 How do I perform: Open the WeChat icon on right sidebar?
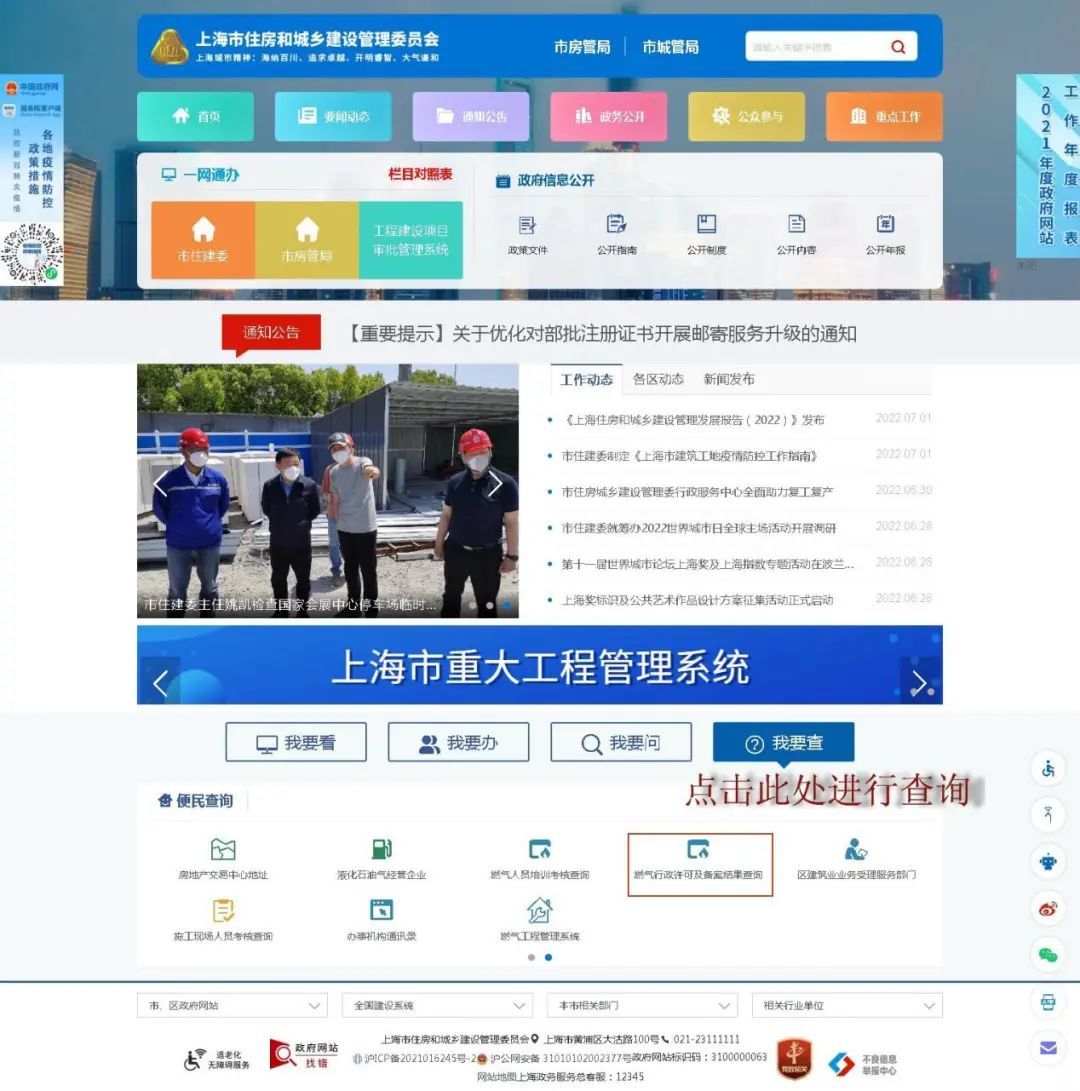1048,955
